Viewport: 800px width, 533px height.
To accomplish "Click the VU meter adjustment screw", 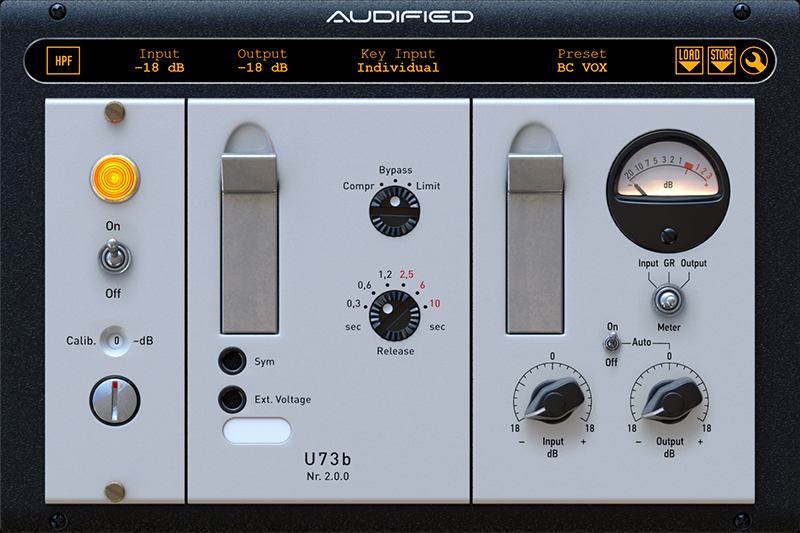I will [x=668, y=236].
